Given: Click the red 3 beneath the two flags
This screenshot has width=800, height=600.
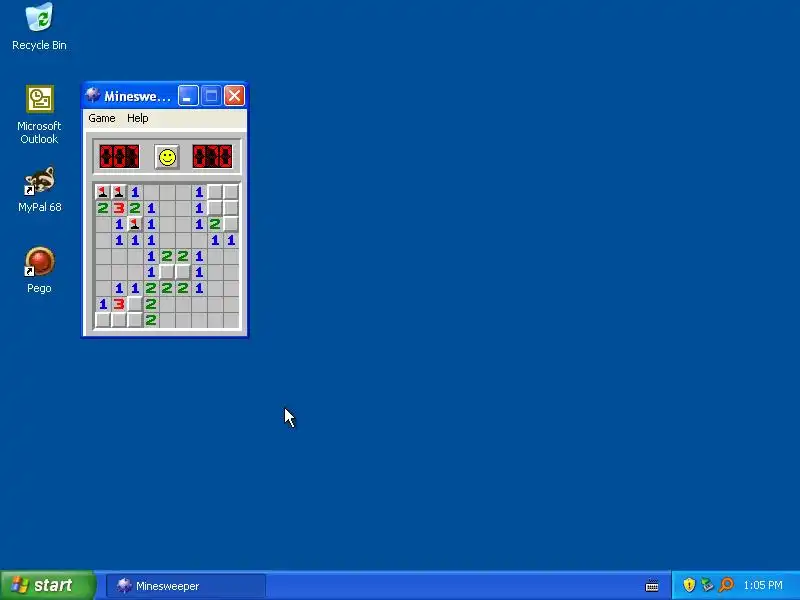Looking at the screenshot, I should (119, 208).
